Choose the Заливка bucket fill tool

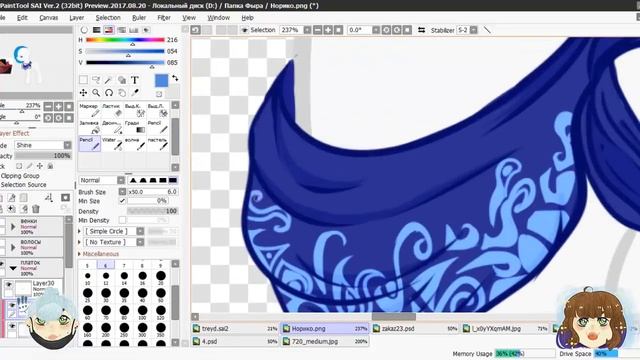click(x=89, y=127)
